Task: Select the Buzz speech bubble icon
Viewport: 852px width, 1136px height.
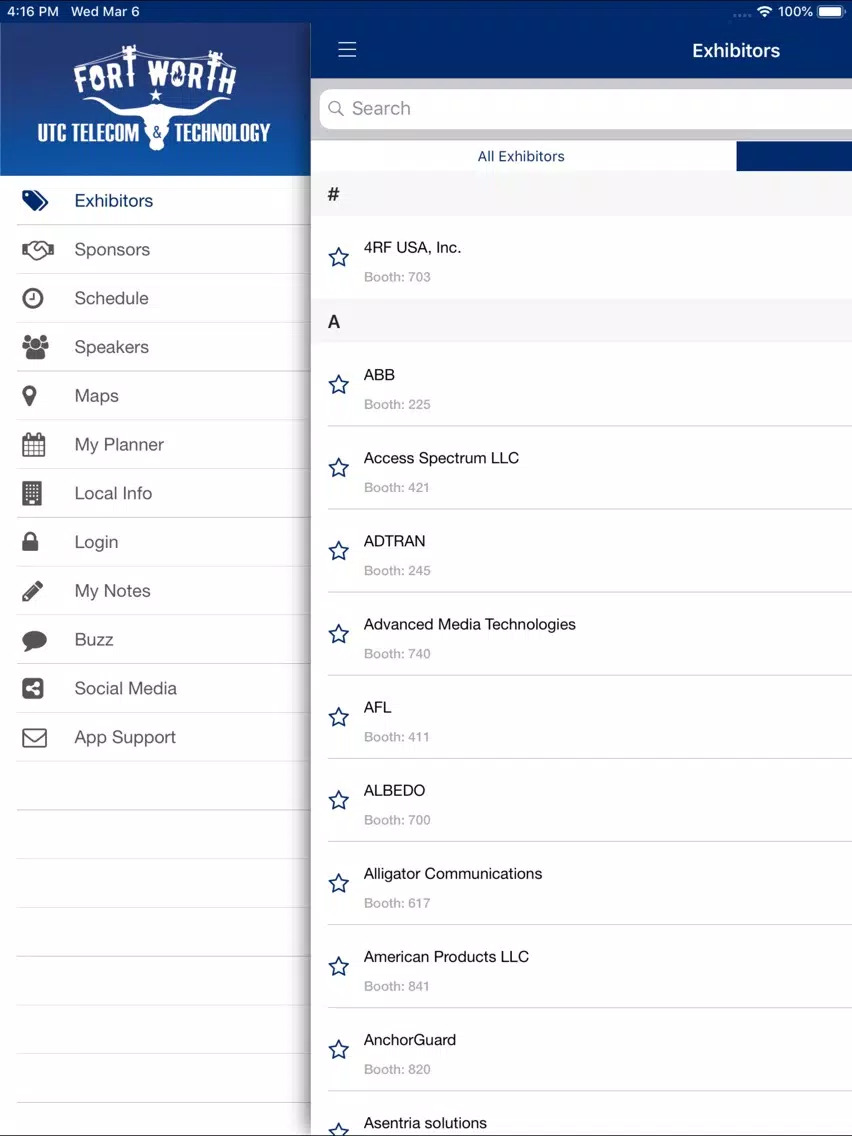Action: [34, 640]
